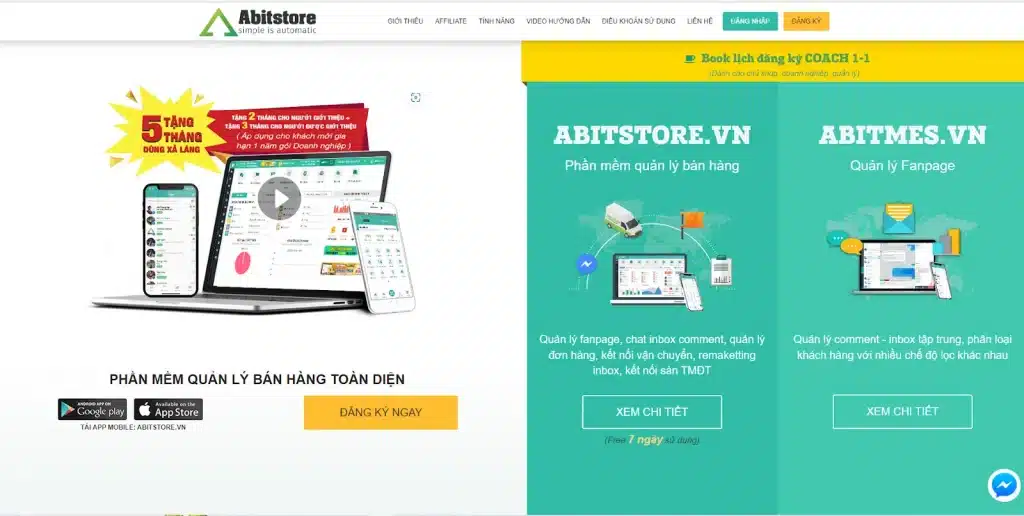Click the focus icon above promo image

[x=415, y=97]
